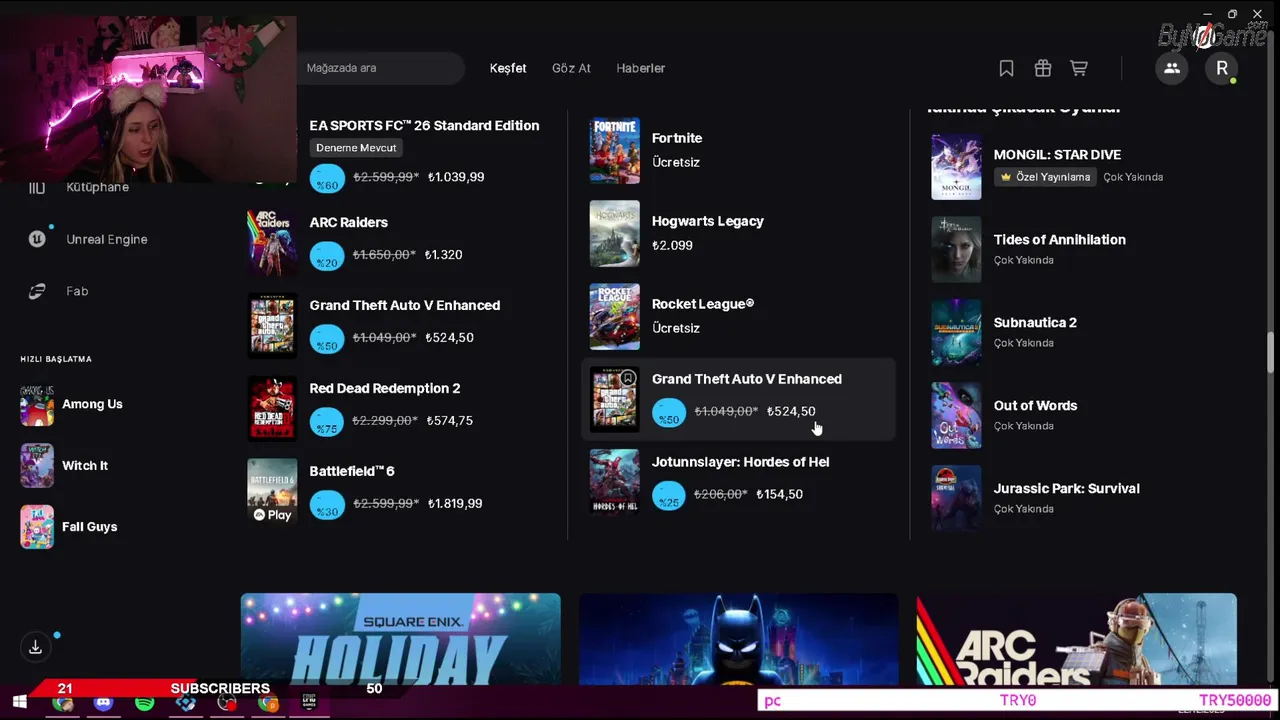The image size is (1280, 720).
Task: Open the gift redeem icon
Action: [x=1043, y=68]
